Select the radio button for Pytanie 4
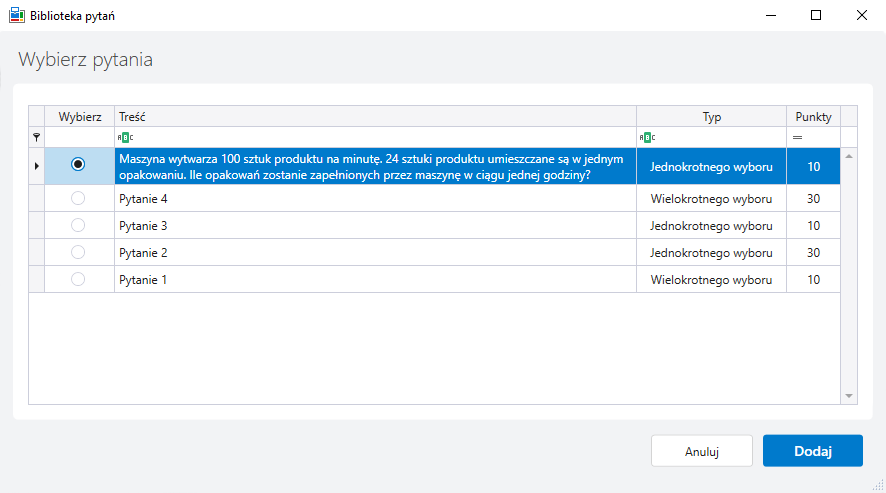Viewport: 886px width, 493px height. click(x=78, y=198)
